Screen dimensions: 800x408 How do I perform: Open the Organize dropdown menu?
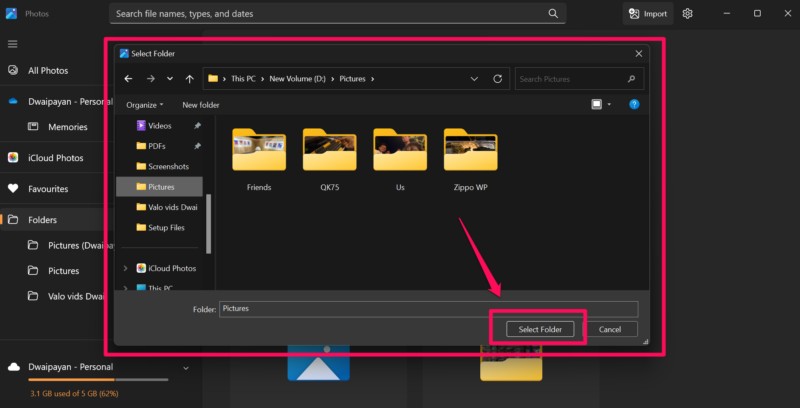(x=144, y=104)
